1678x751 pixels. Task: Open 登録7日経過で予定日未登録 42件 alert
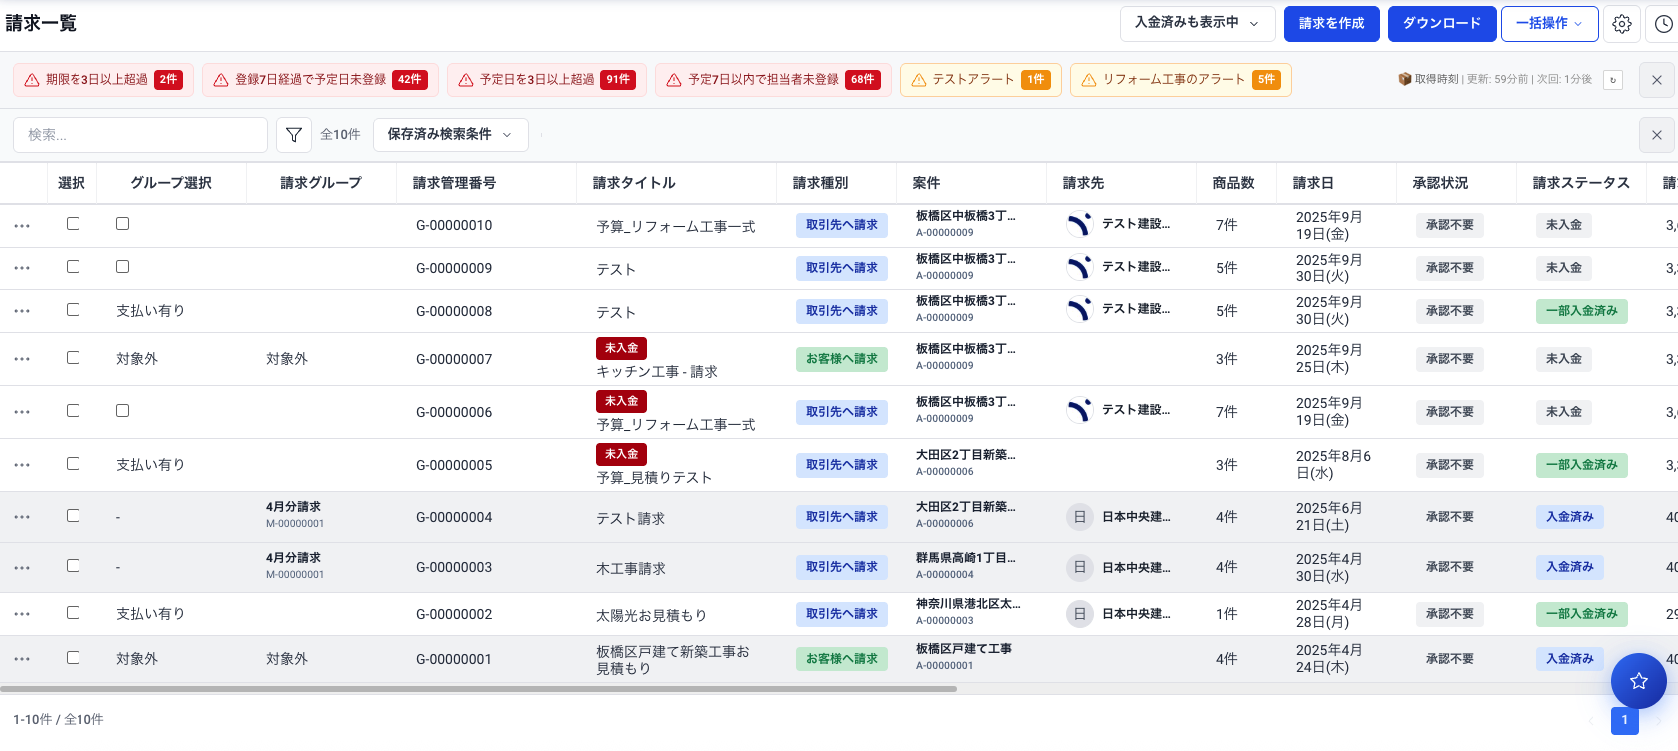click(320, 80)
